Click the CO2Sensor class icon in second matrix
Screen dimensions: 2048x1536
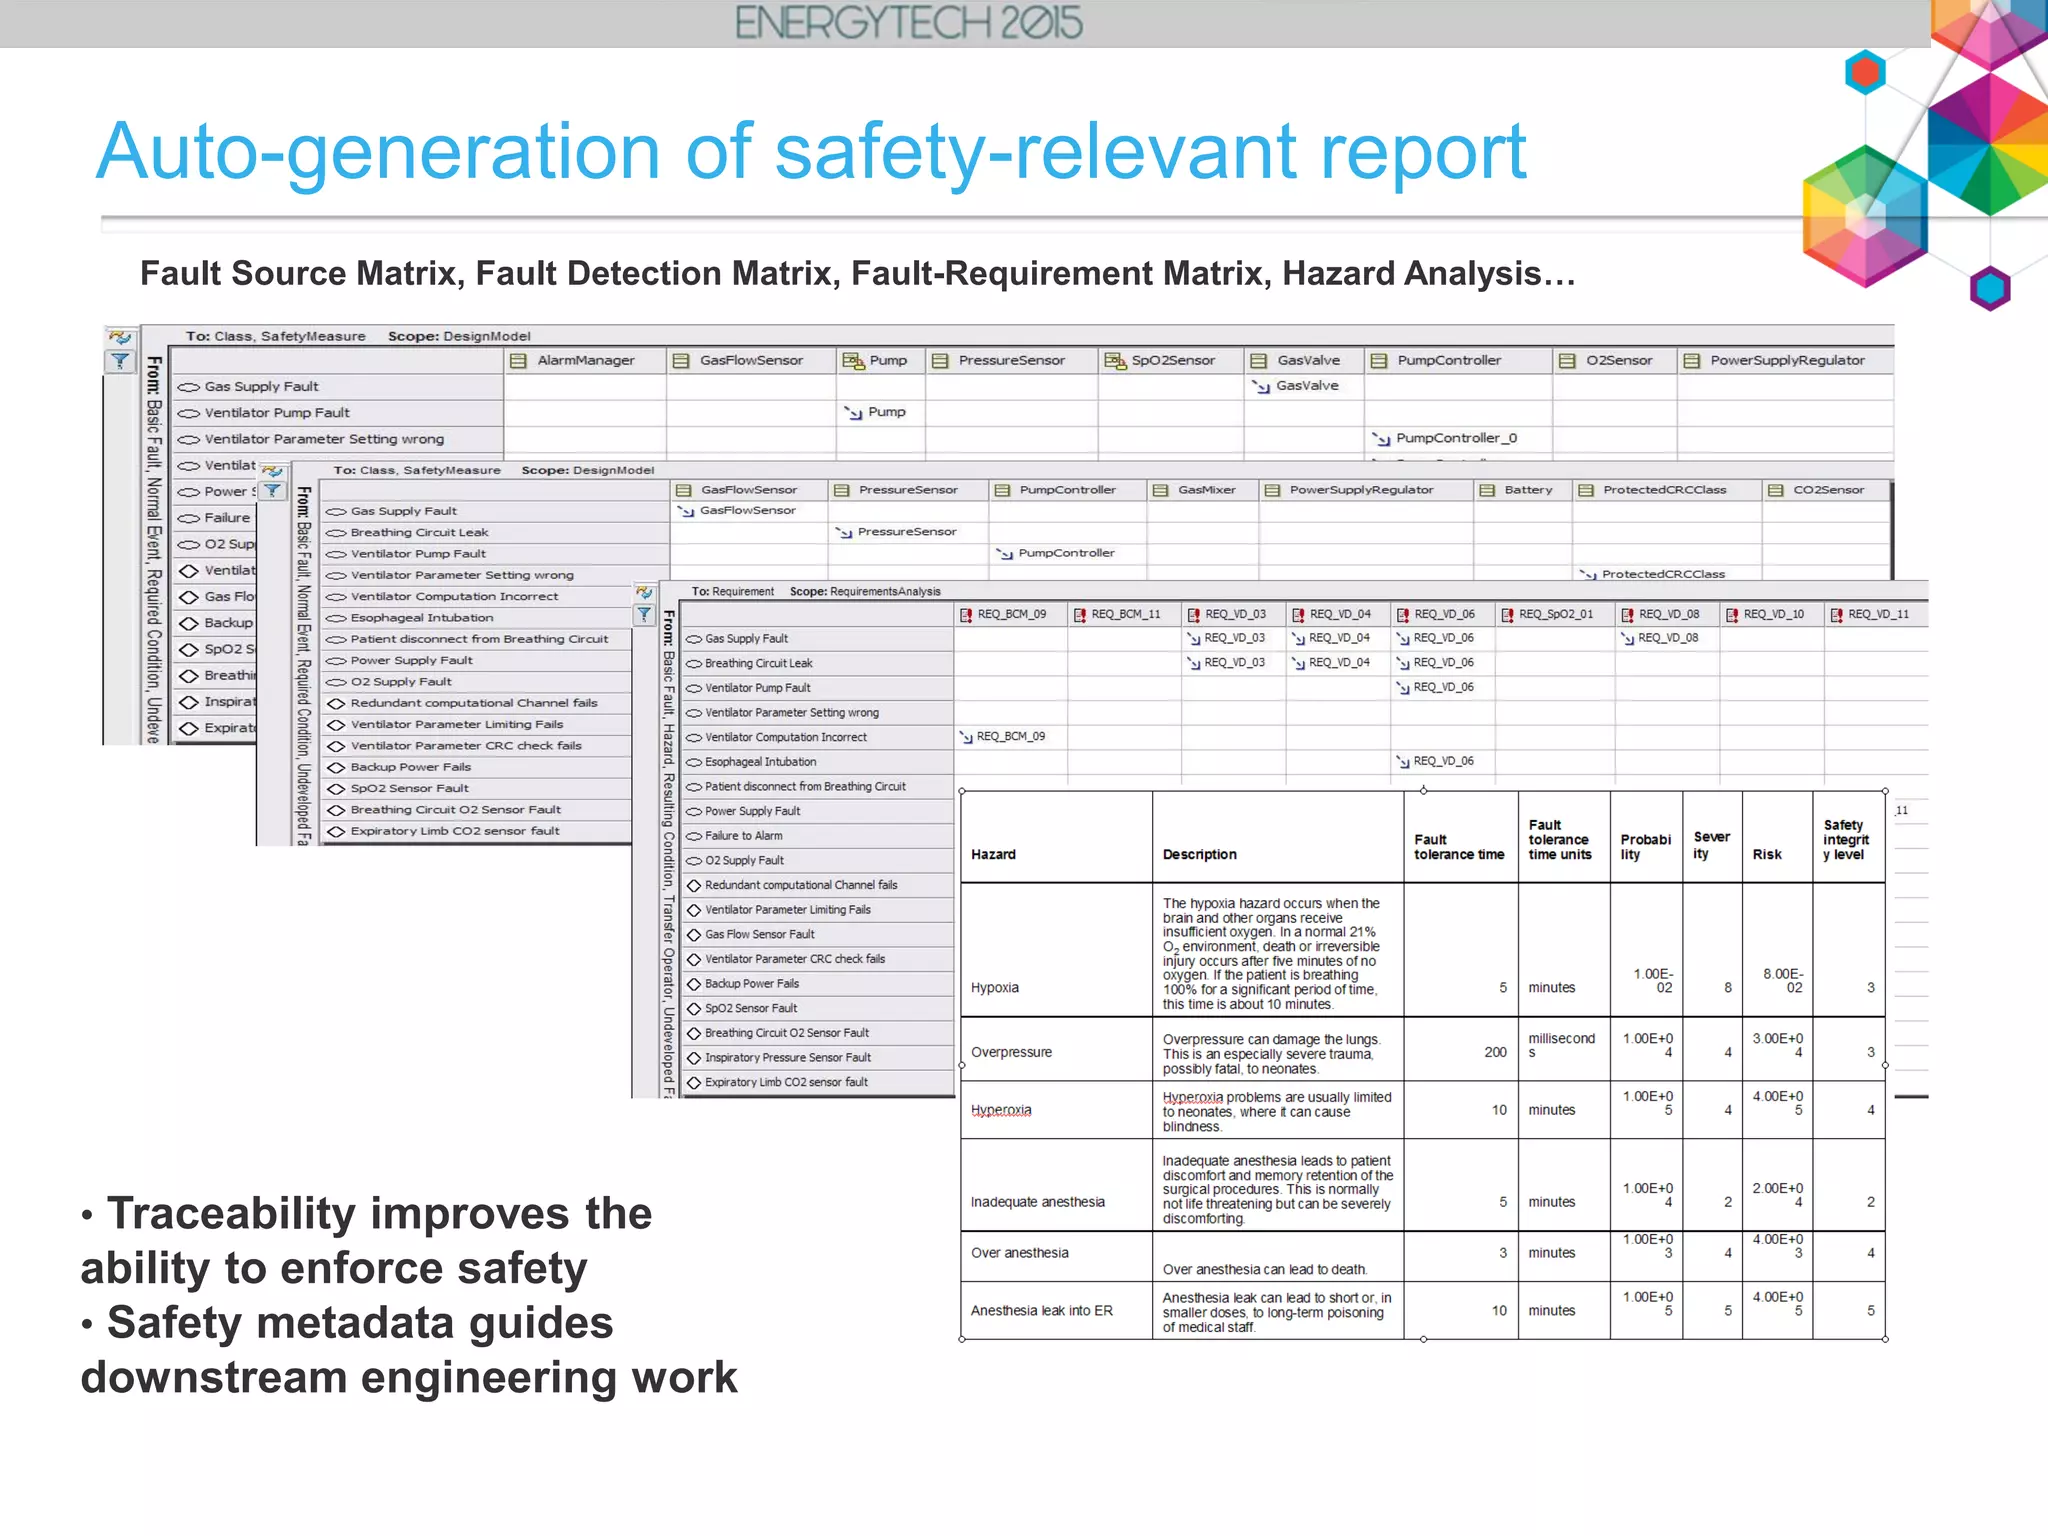1775,490
